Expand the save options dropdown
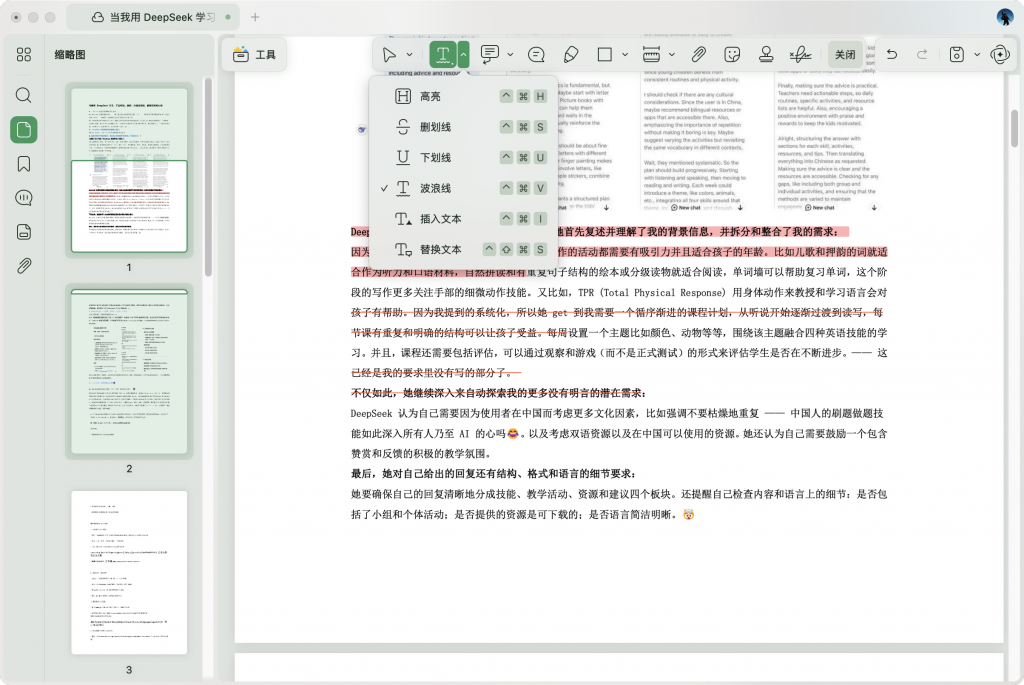Screen dimensions: 1024x685 pos(977,55)
